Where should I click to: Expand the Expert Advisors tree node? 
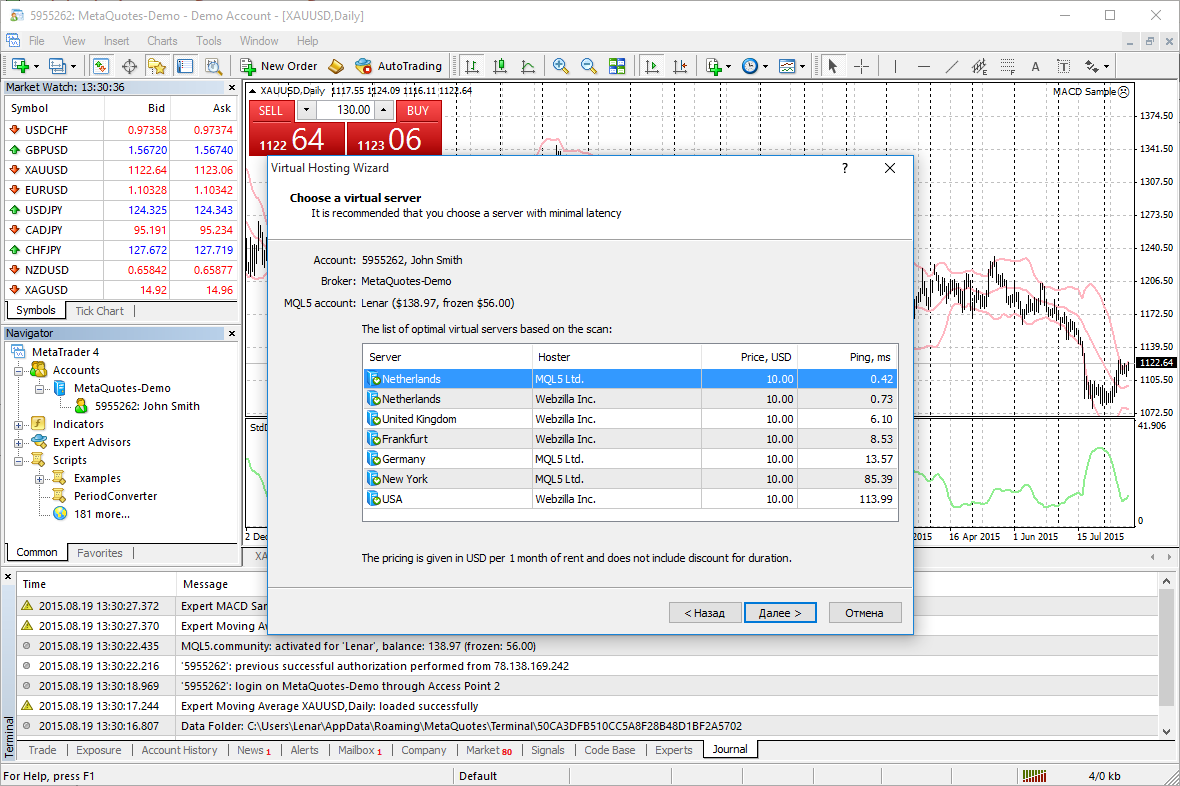coord(19,442)
